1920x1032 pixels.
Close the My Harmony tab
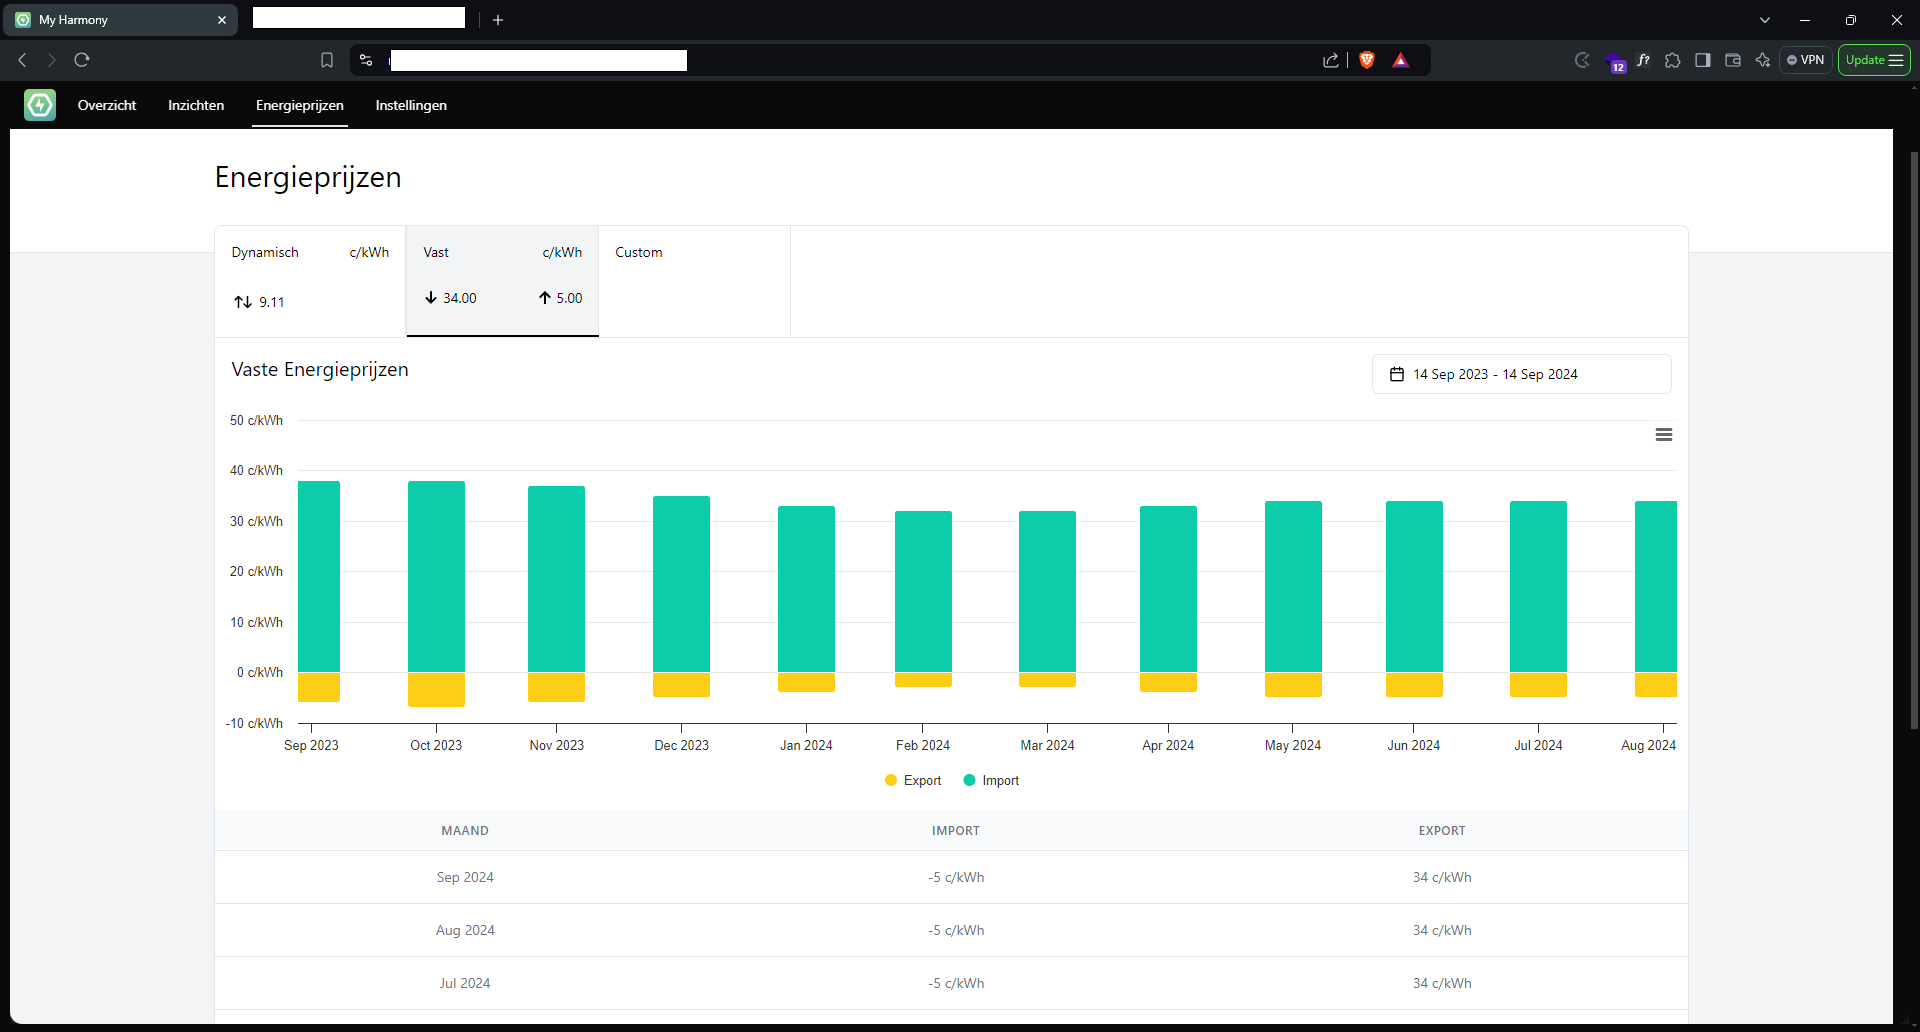coord(222,20)
